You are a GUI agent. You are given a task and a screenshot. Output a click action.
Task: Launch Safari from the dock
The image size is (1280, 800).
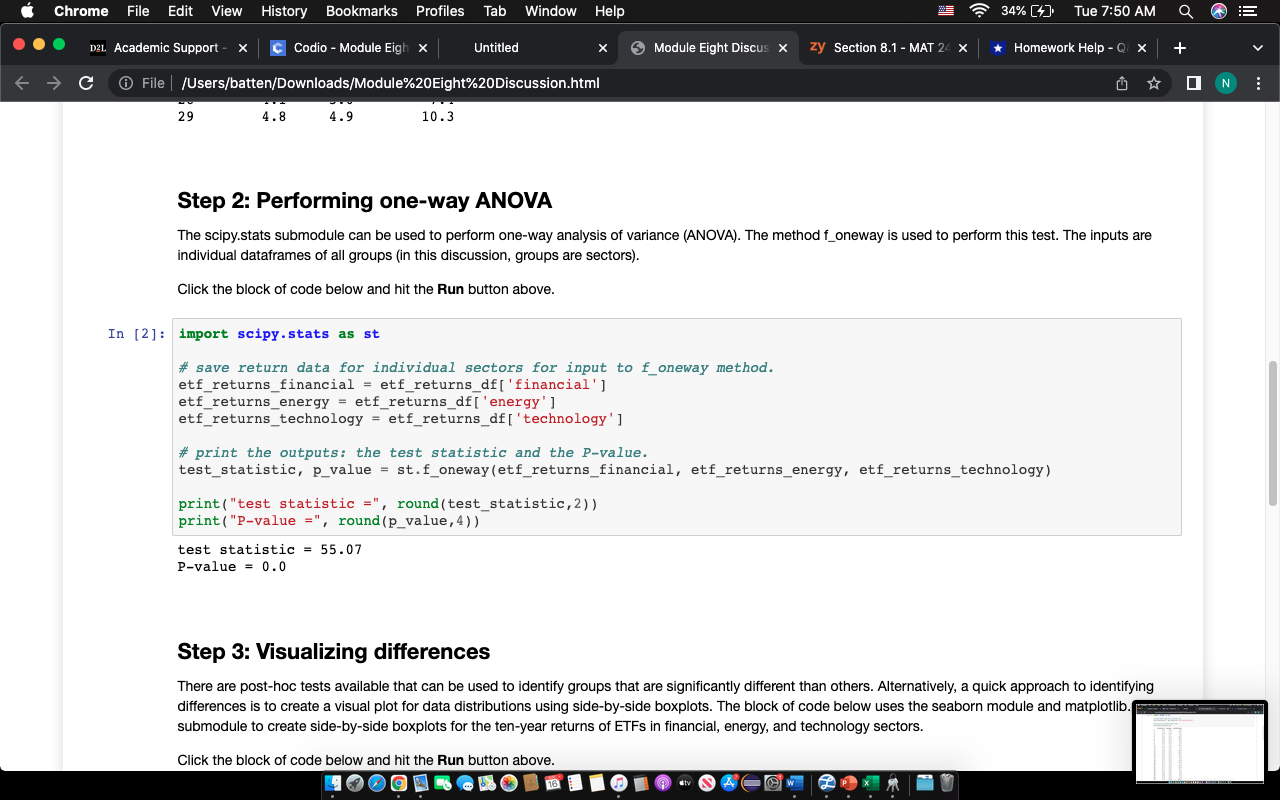[376, 783]
